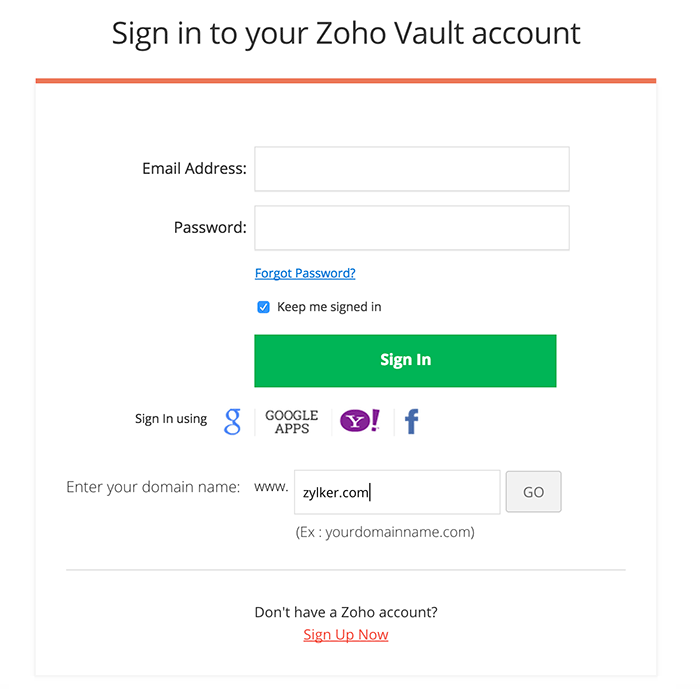Click the green Sign In button

[405, 360]
